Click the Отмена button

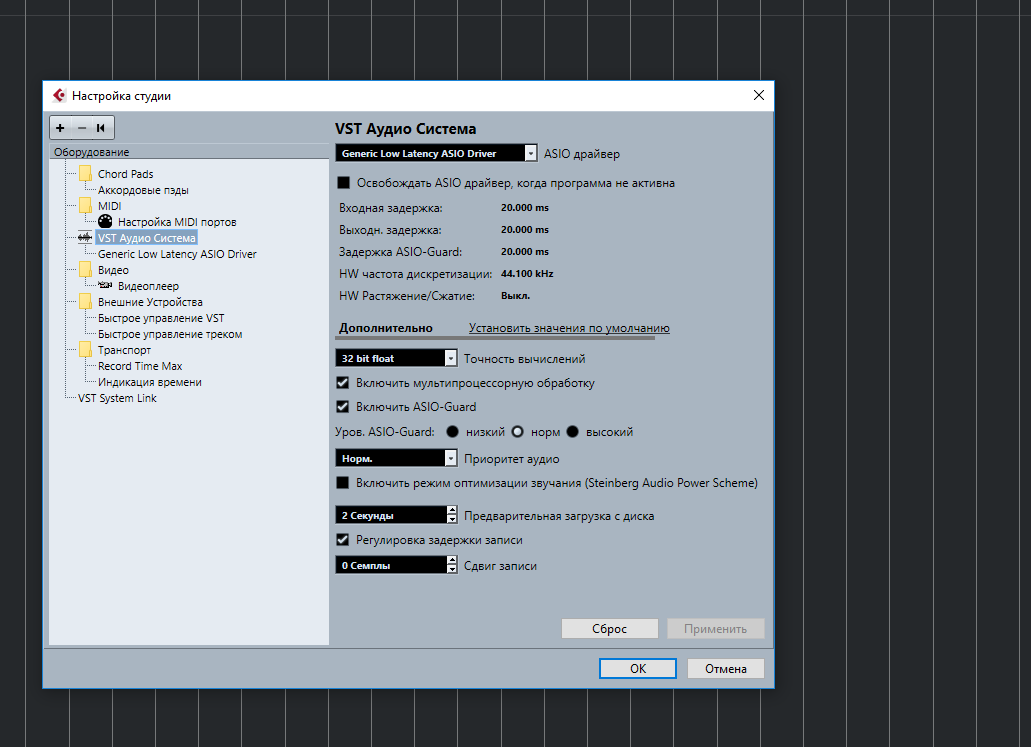click(x=726, y=668)
